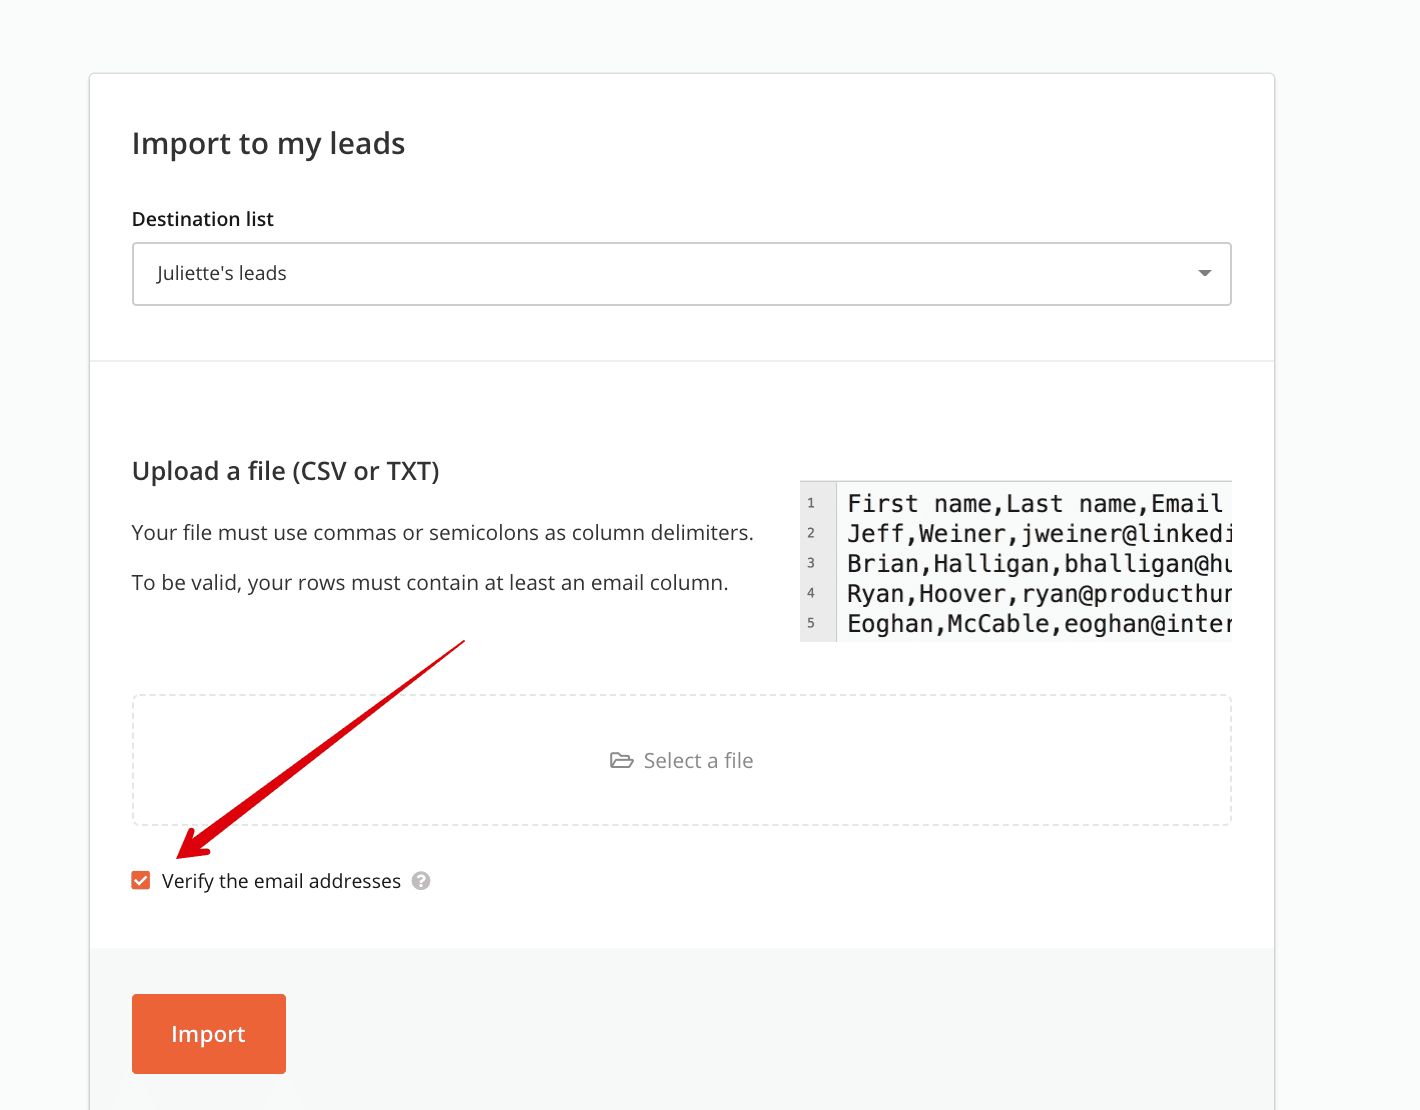
Task: Click the orange Import button
Action: (x=209, y=1034)
